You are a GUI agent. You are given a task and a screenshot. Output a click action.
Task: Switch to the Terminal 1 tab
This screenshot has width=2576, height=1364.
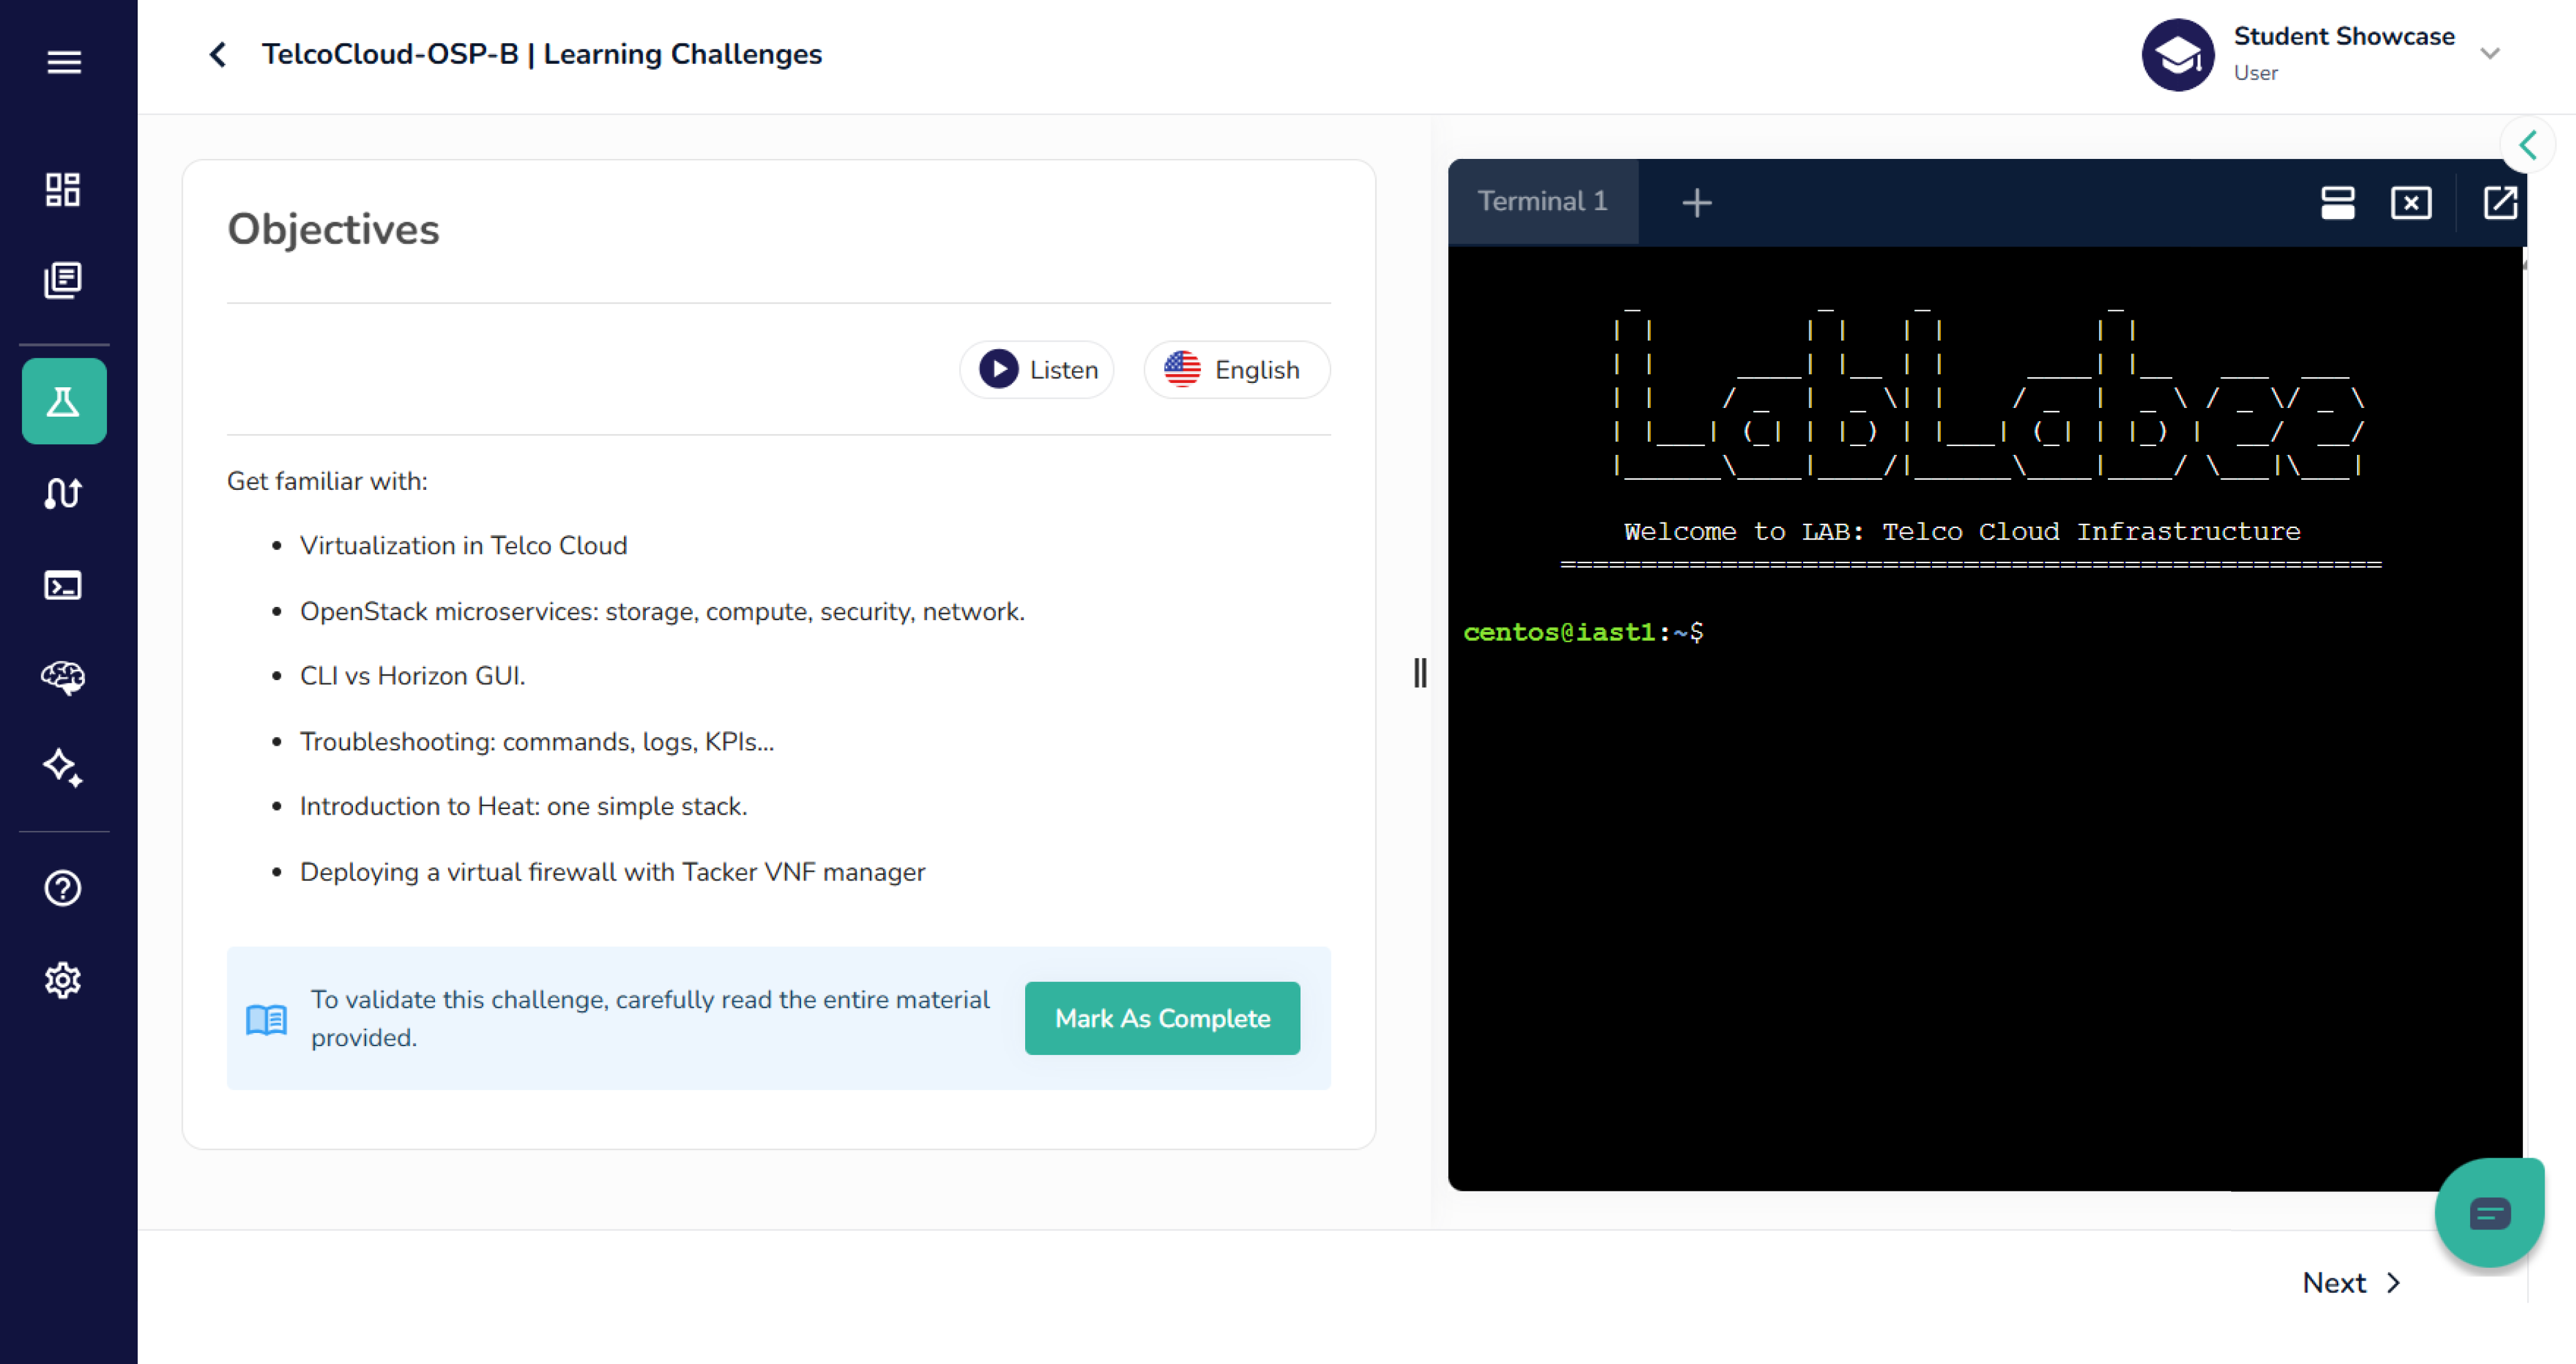point(1542,202)
